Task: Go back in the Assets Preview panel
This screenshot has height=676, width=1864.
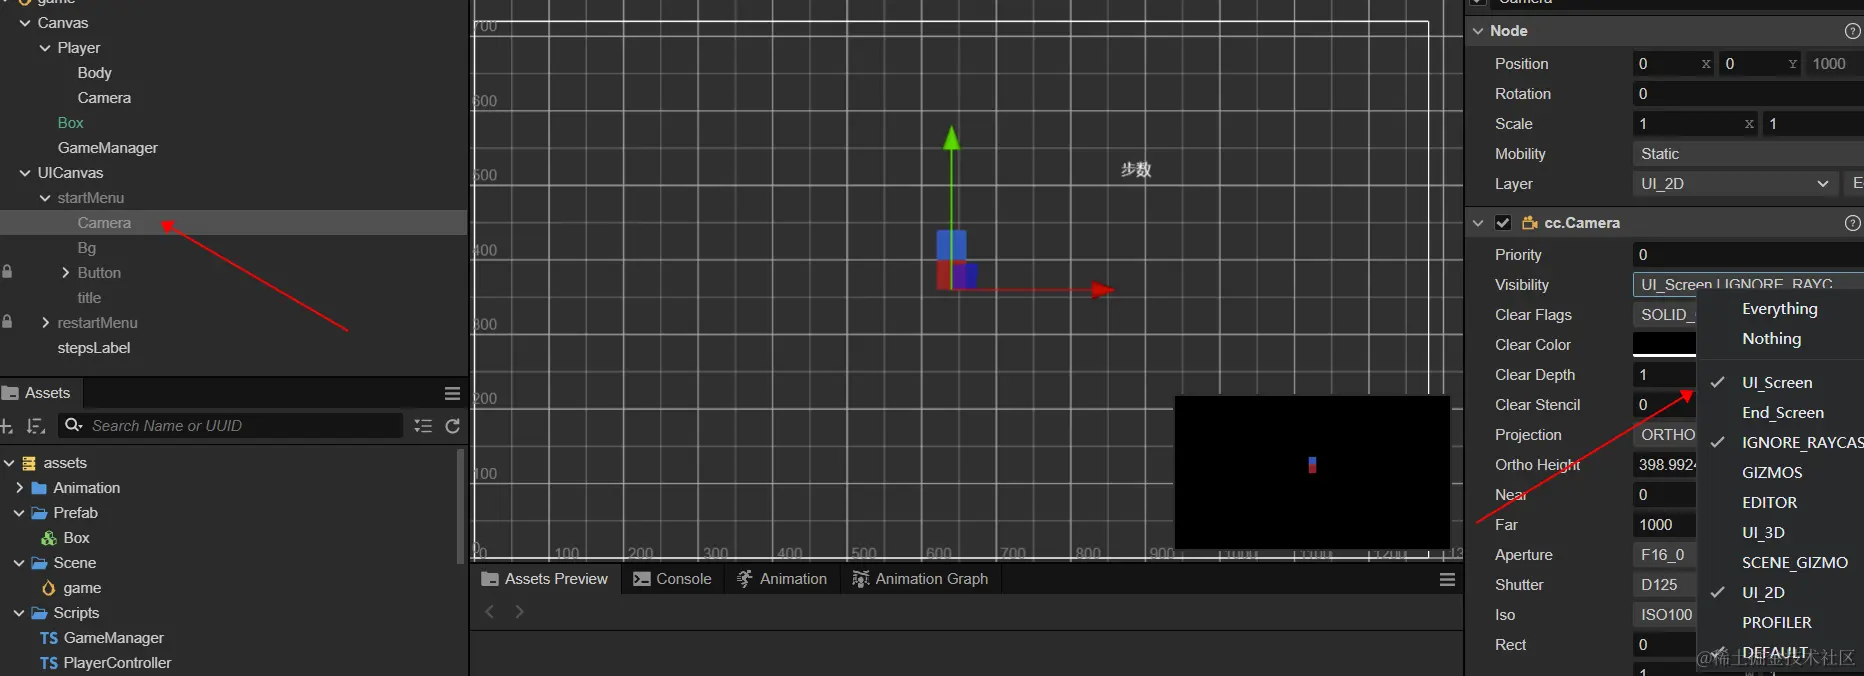Action: pos(490,611)
